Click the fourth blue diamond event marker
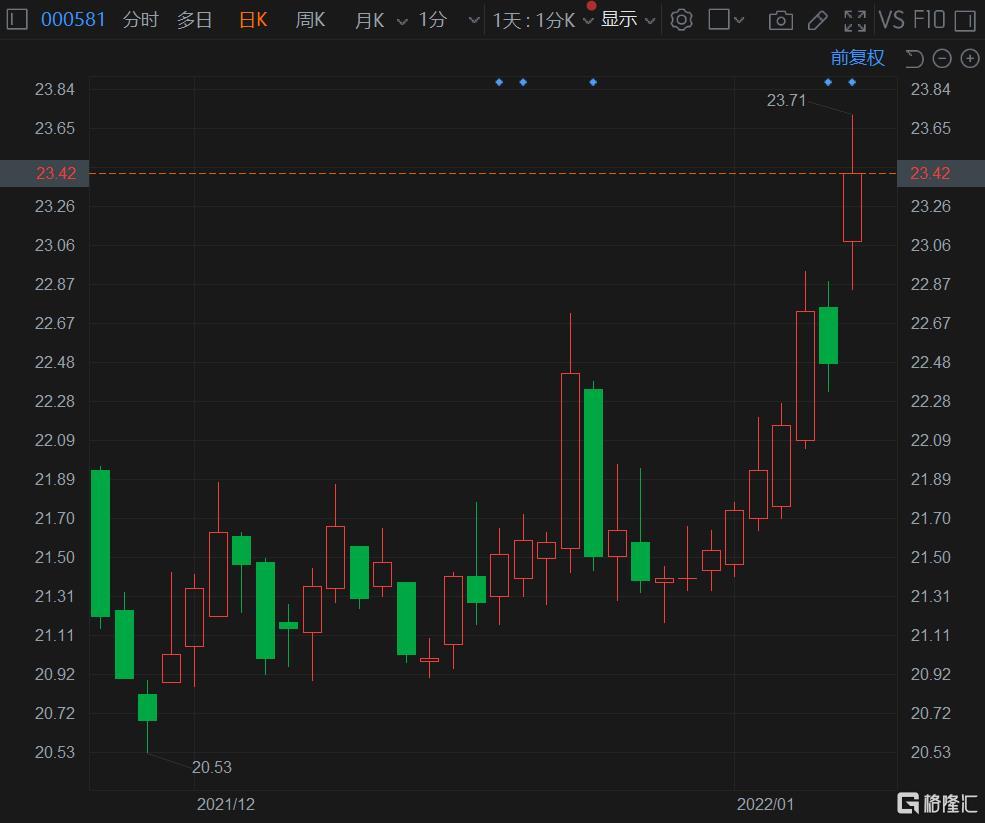985x823 pixels. (828, 82)
